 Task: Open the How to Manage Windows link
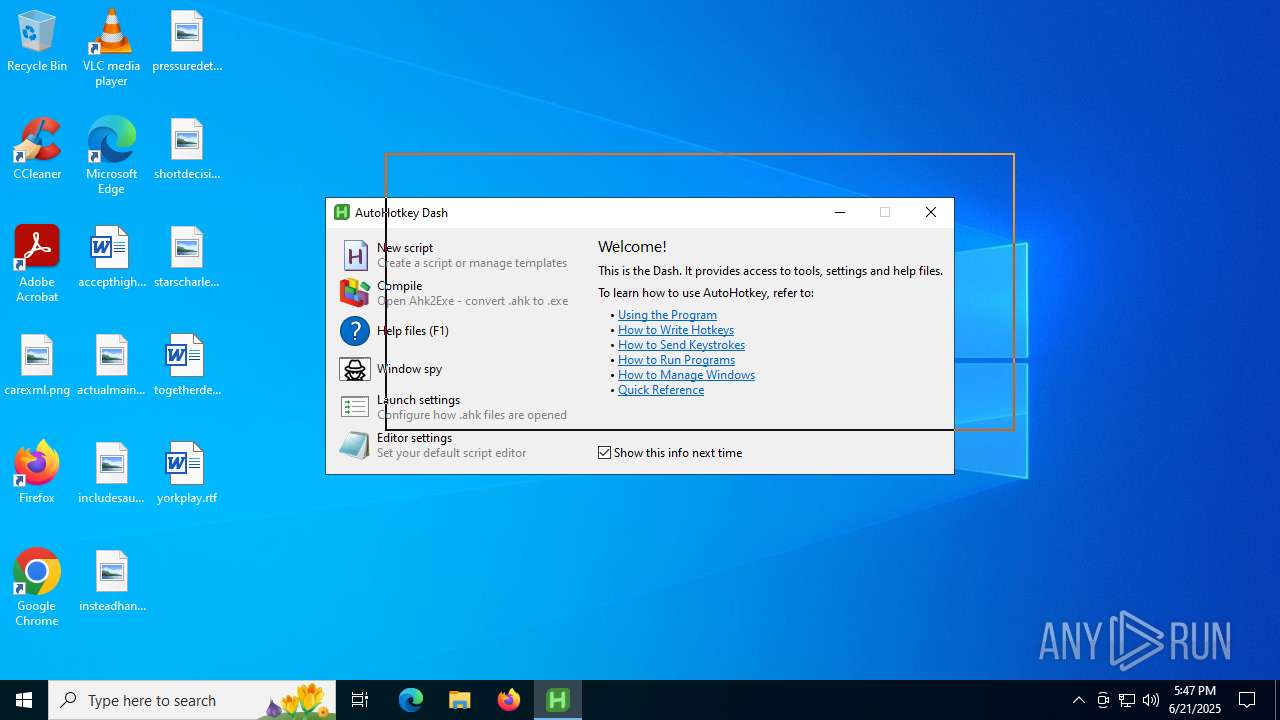click(686, 375)
